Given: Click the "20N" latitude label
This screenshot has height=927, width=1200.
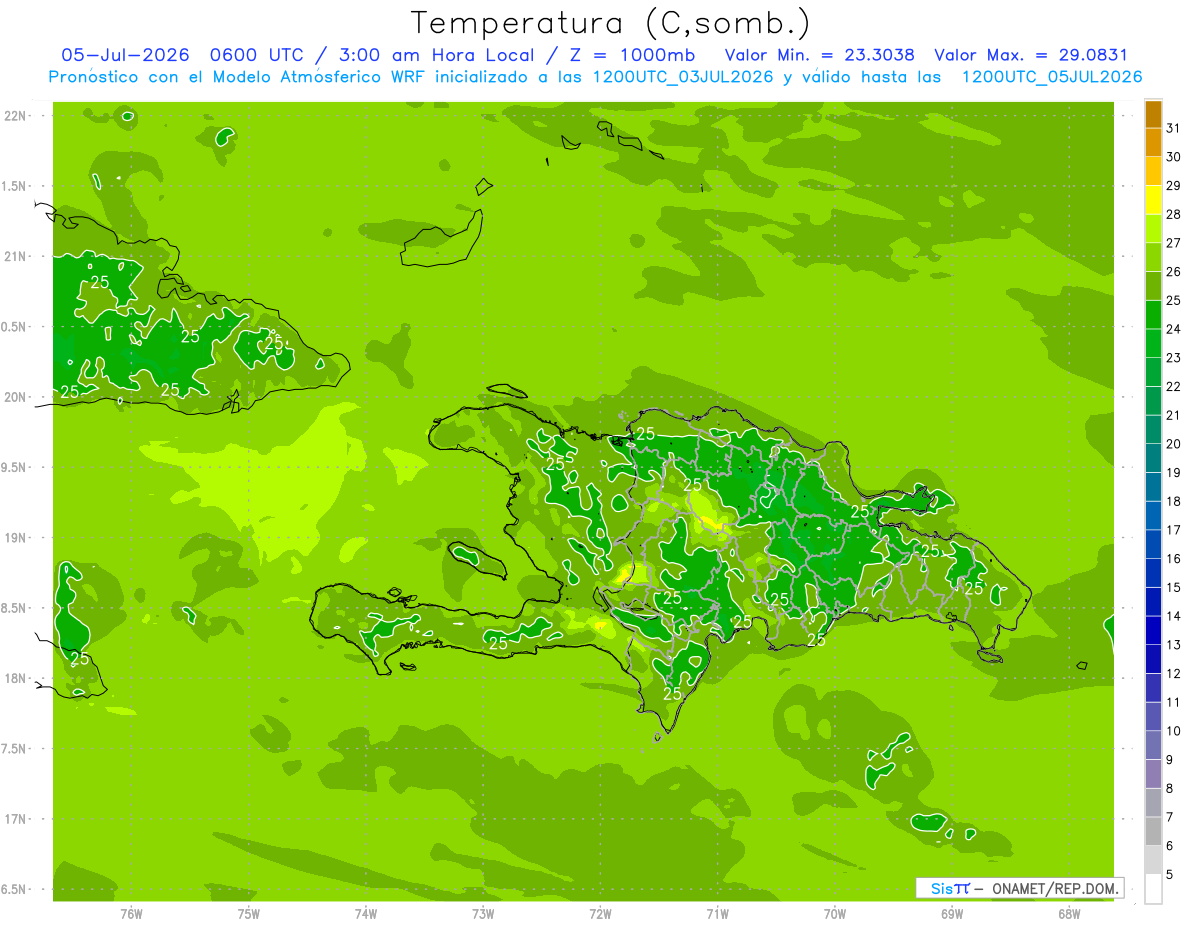Looking at the screenshot, I should pos(17,397).
